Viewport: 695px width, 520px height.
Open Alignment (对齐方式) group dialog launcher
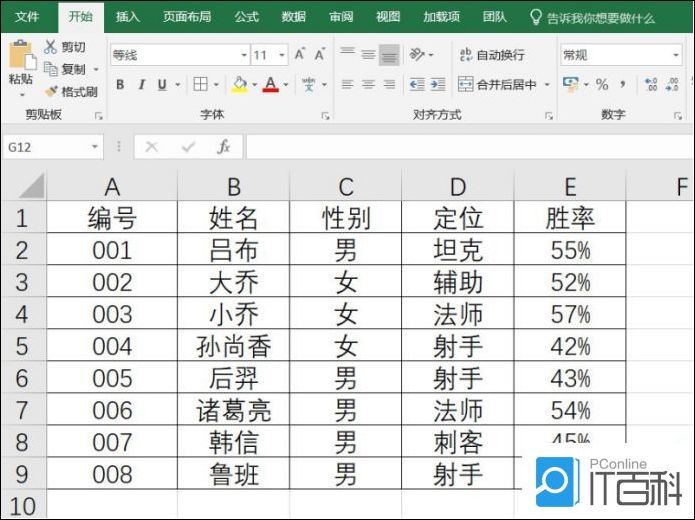coord(549,116)
